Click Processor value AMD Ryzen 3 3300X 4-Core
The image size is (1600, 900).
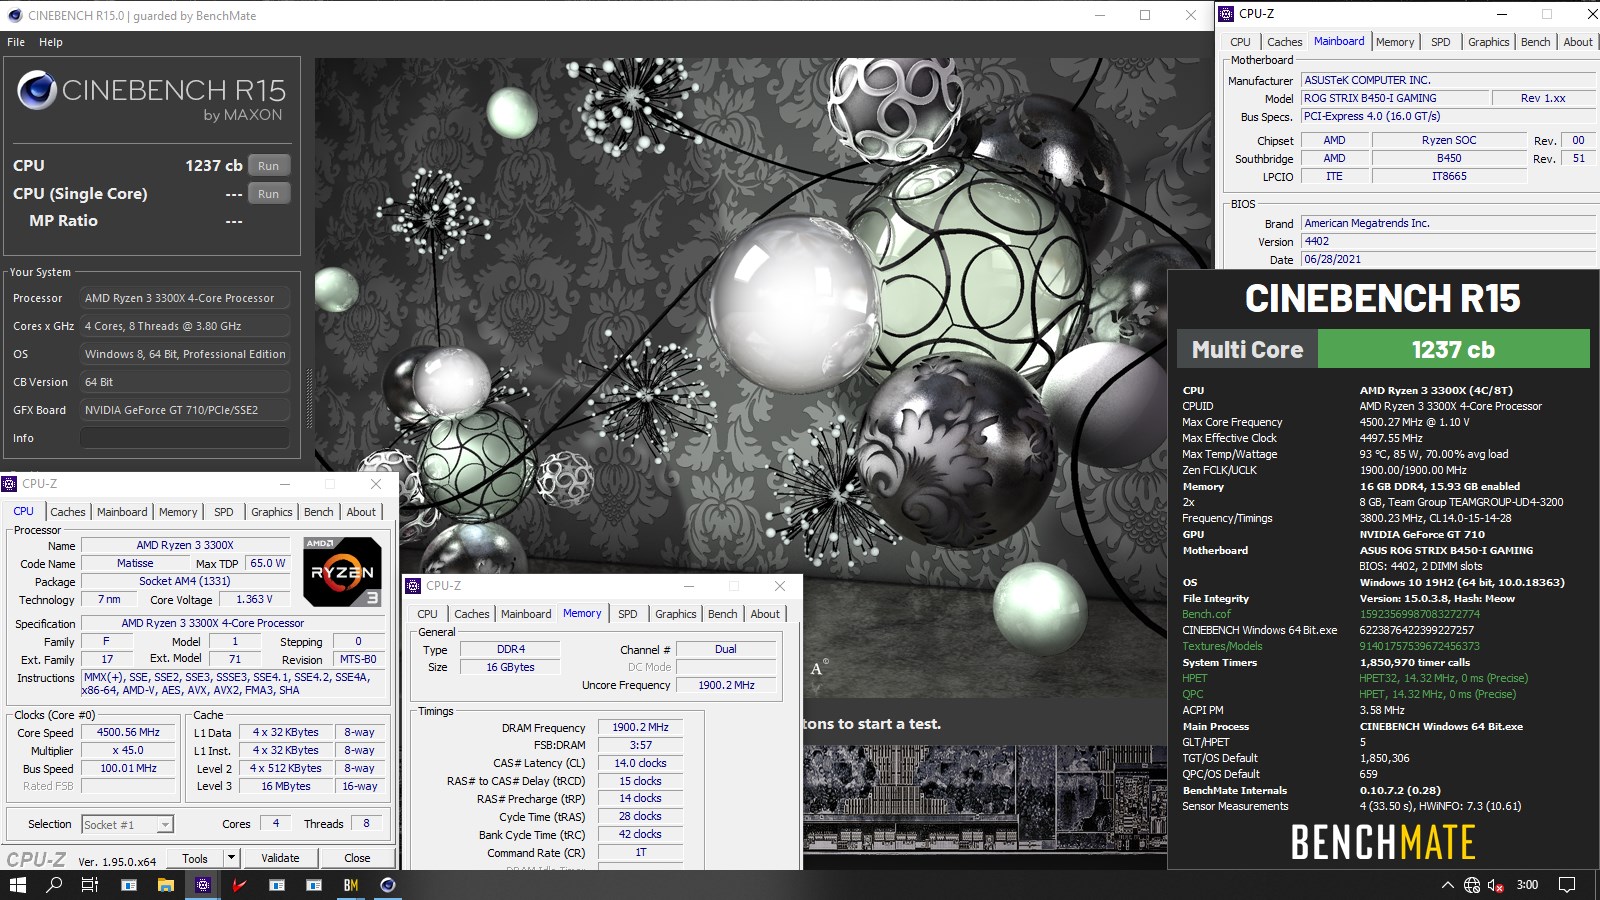pos(185,298)
